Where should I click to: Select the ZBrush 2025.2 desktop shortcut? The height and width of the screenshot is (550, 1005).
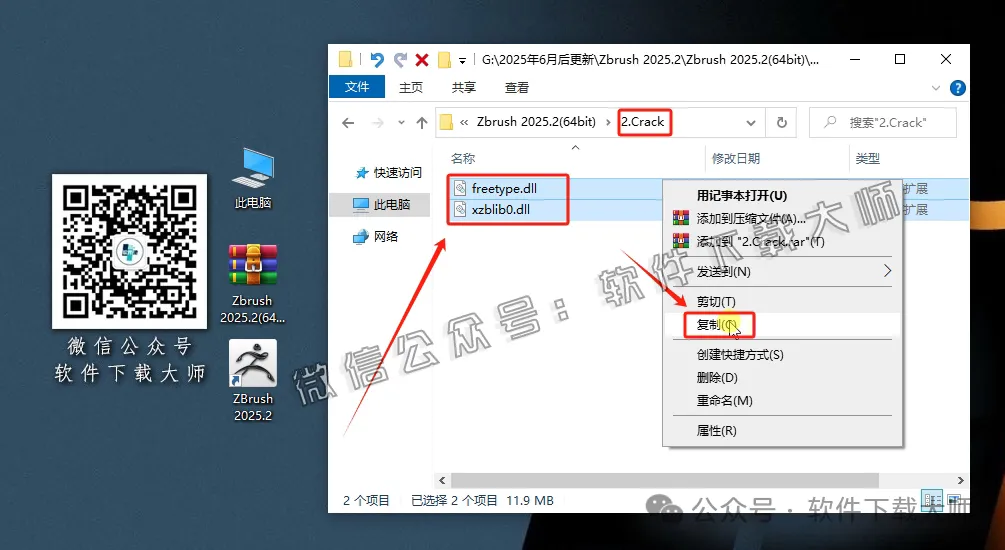pyautogui.click(x=253, y=381)
